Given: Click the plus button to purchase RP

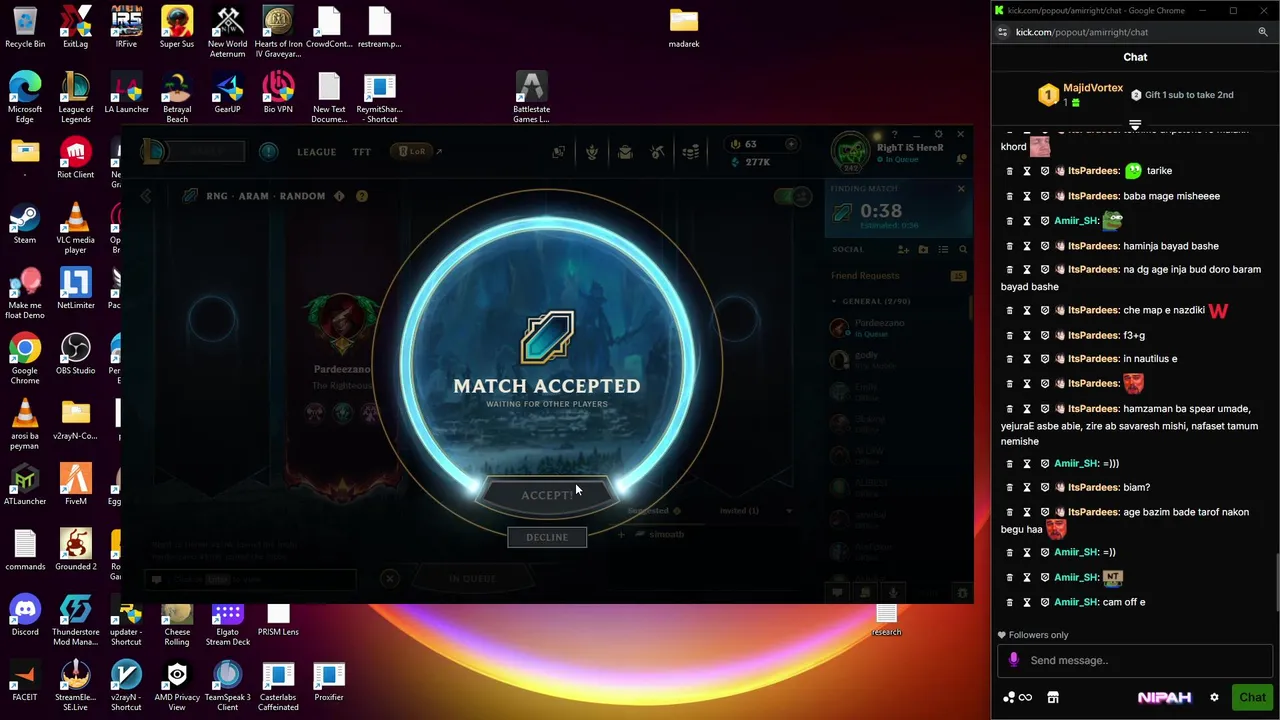Looking at the screenshot, I should click(791, 144).
